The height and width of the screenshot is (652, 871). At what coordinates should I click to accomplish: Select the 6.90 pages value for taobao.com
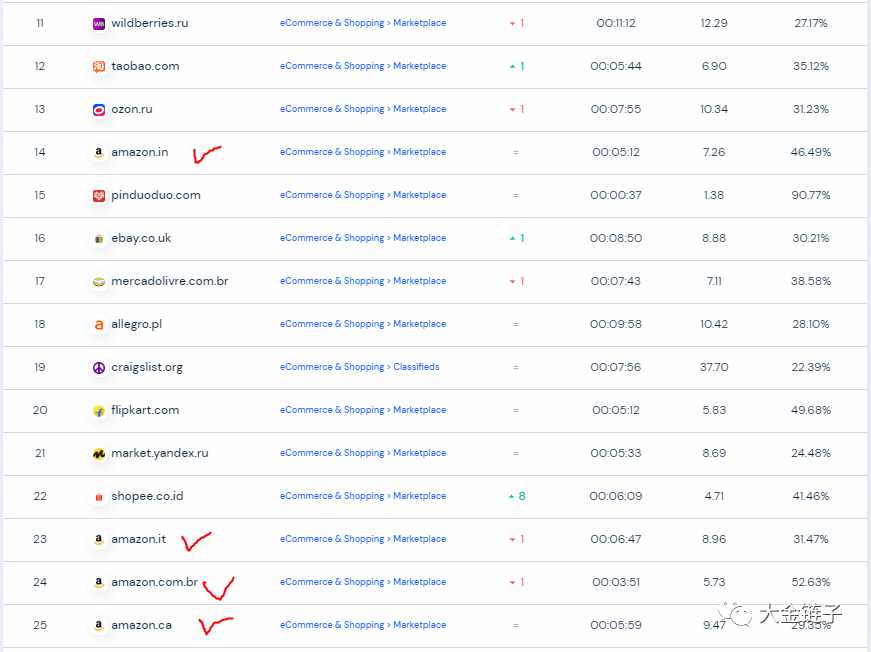714,66
